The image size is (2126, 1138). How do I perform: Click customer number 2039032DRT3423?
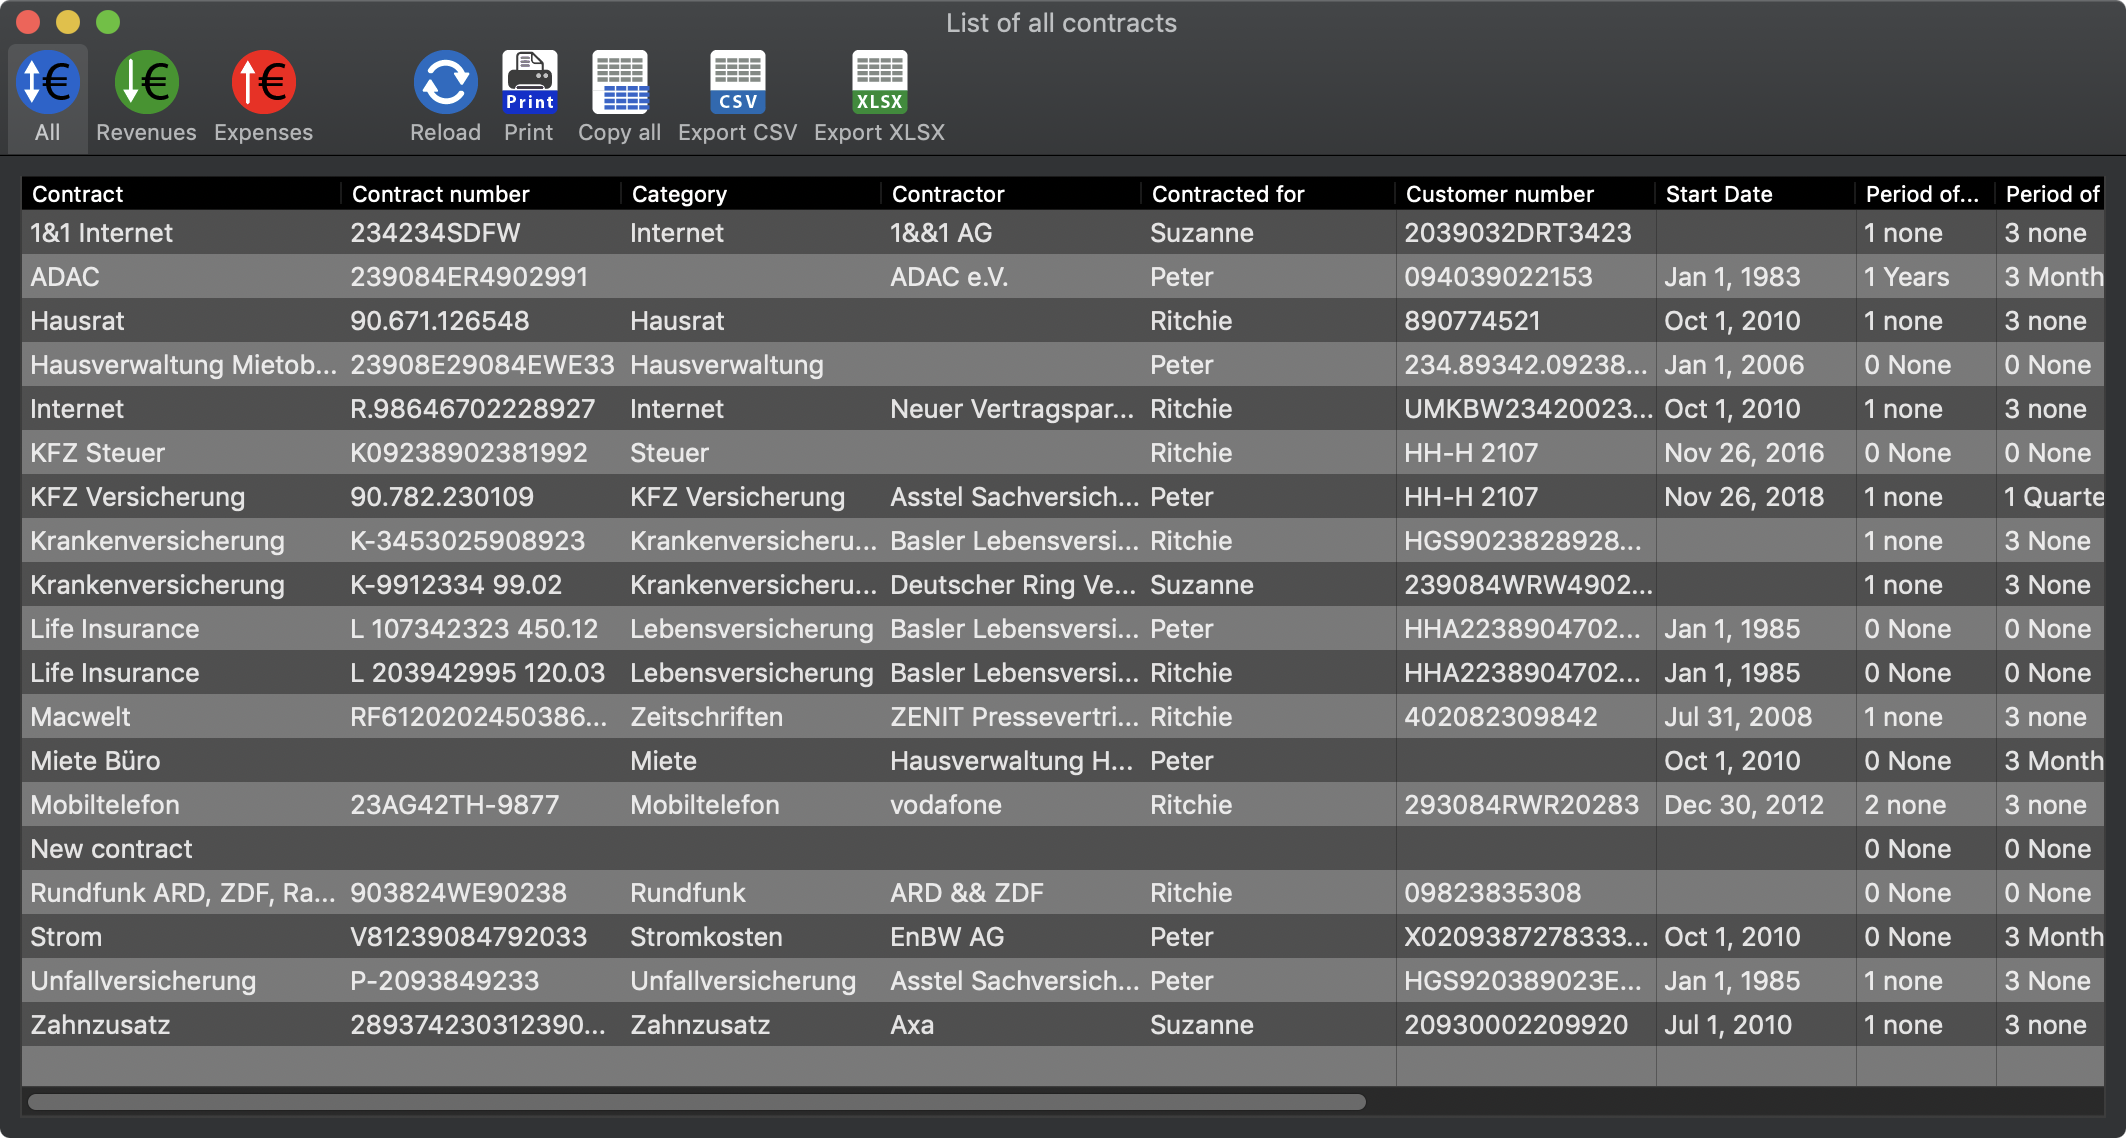pos(1518,233)
